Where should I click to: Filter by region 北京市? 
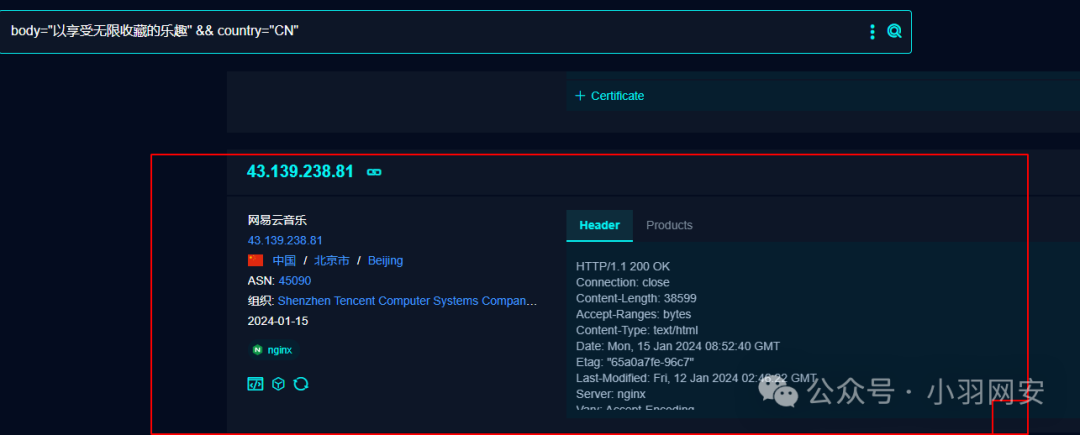point(332,260)
